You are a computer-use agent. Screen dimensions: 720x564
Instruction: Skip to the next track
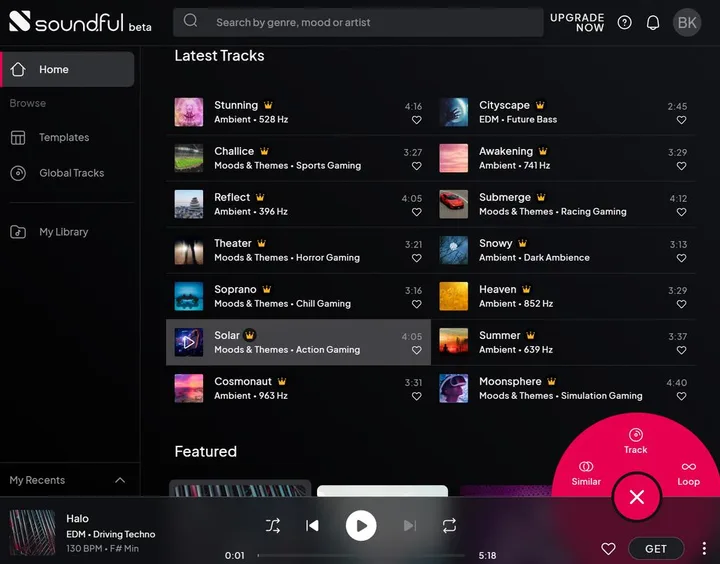410,525
